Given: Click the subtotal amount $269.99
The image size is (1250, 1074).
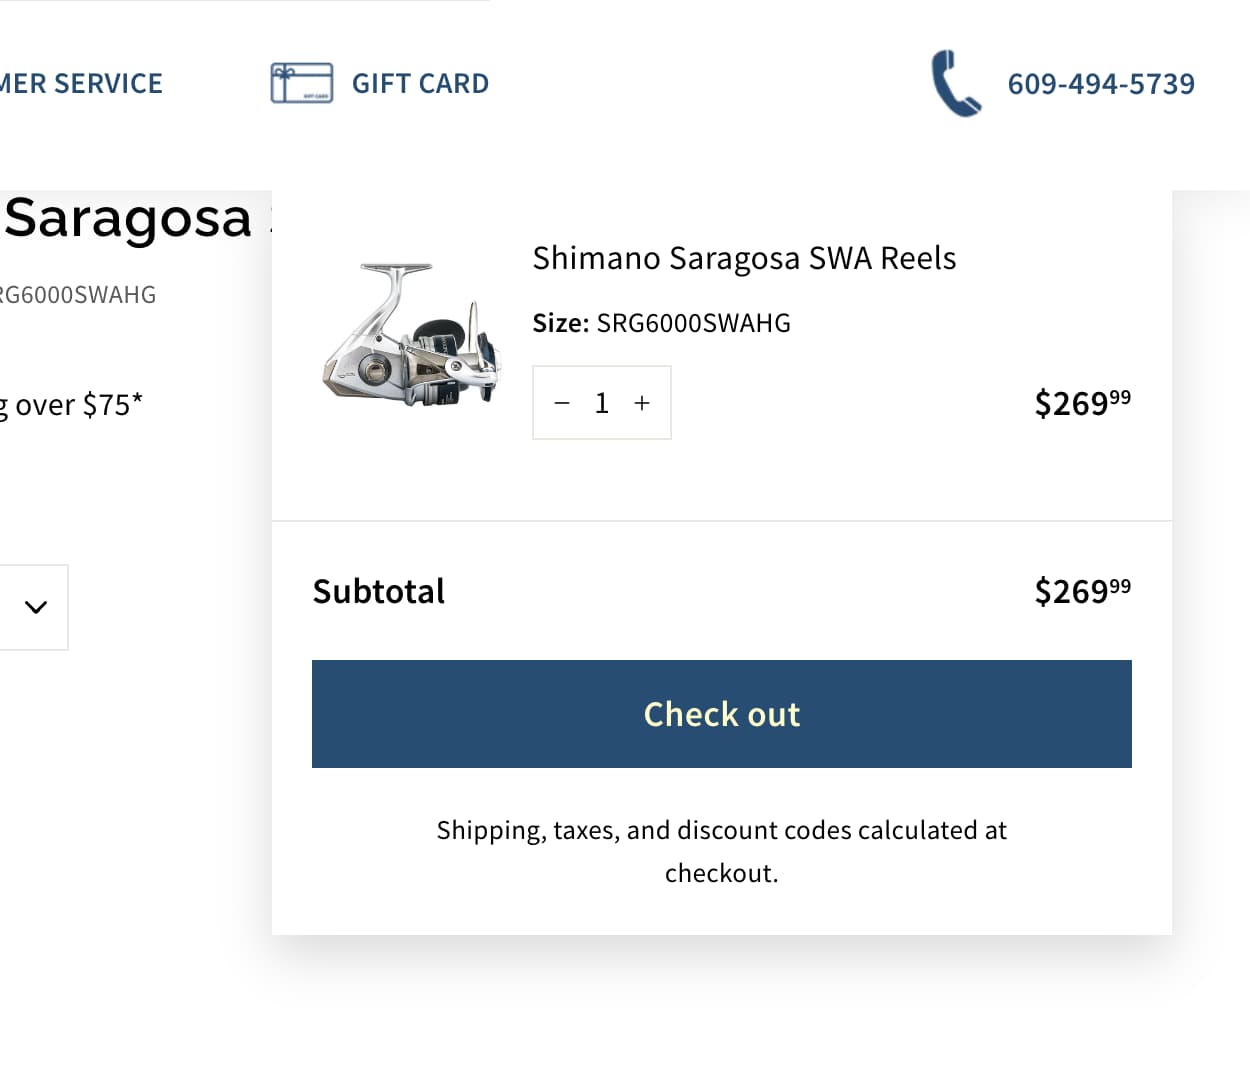Looking at the screenshot, I should (x=1083, y=591).
